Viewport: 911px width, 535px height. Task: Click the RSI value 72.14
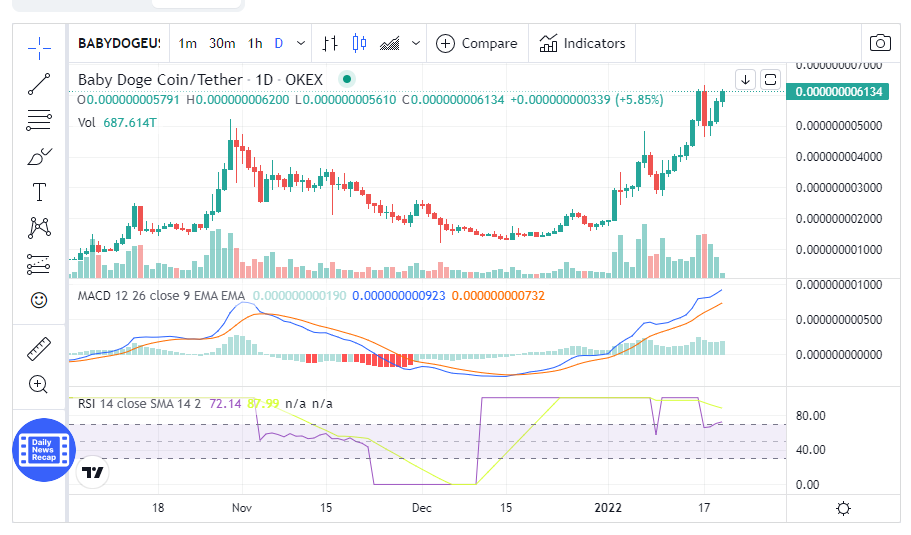coord(225,403)
